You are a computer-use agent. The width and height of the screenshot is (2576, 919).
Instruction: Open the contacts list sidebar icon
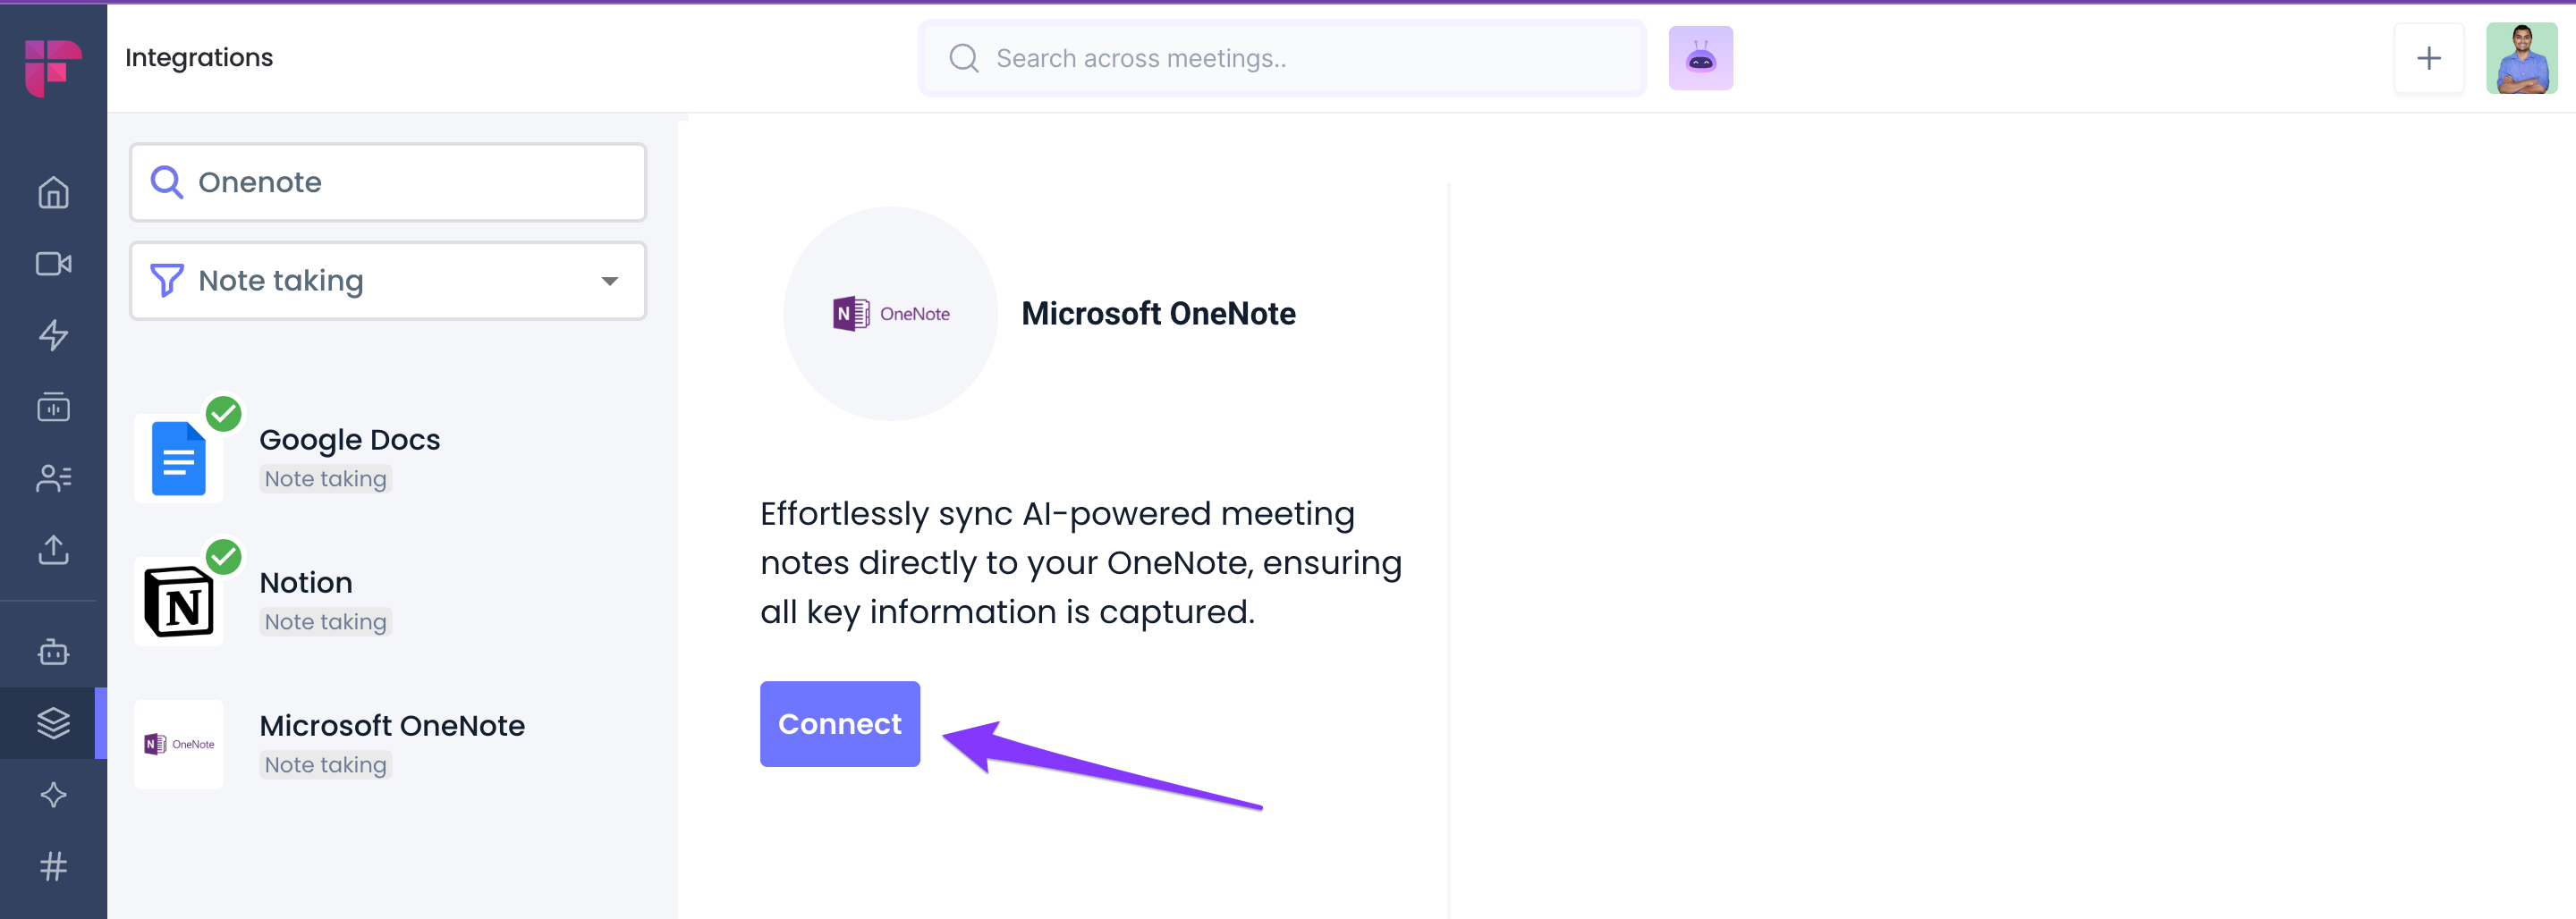pyautogui.click(x=53, y=478)
